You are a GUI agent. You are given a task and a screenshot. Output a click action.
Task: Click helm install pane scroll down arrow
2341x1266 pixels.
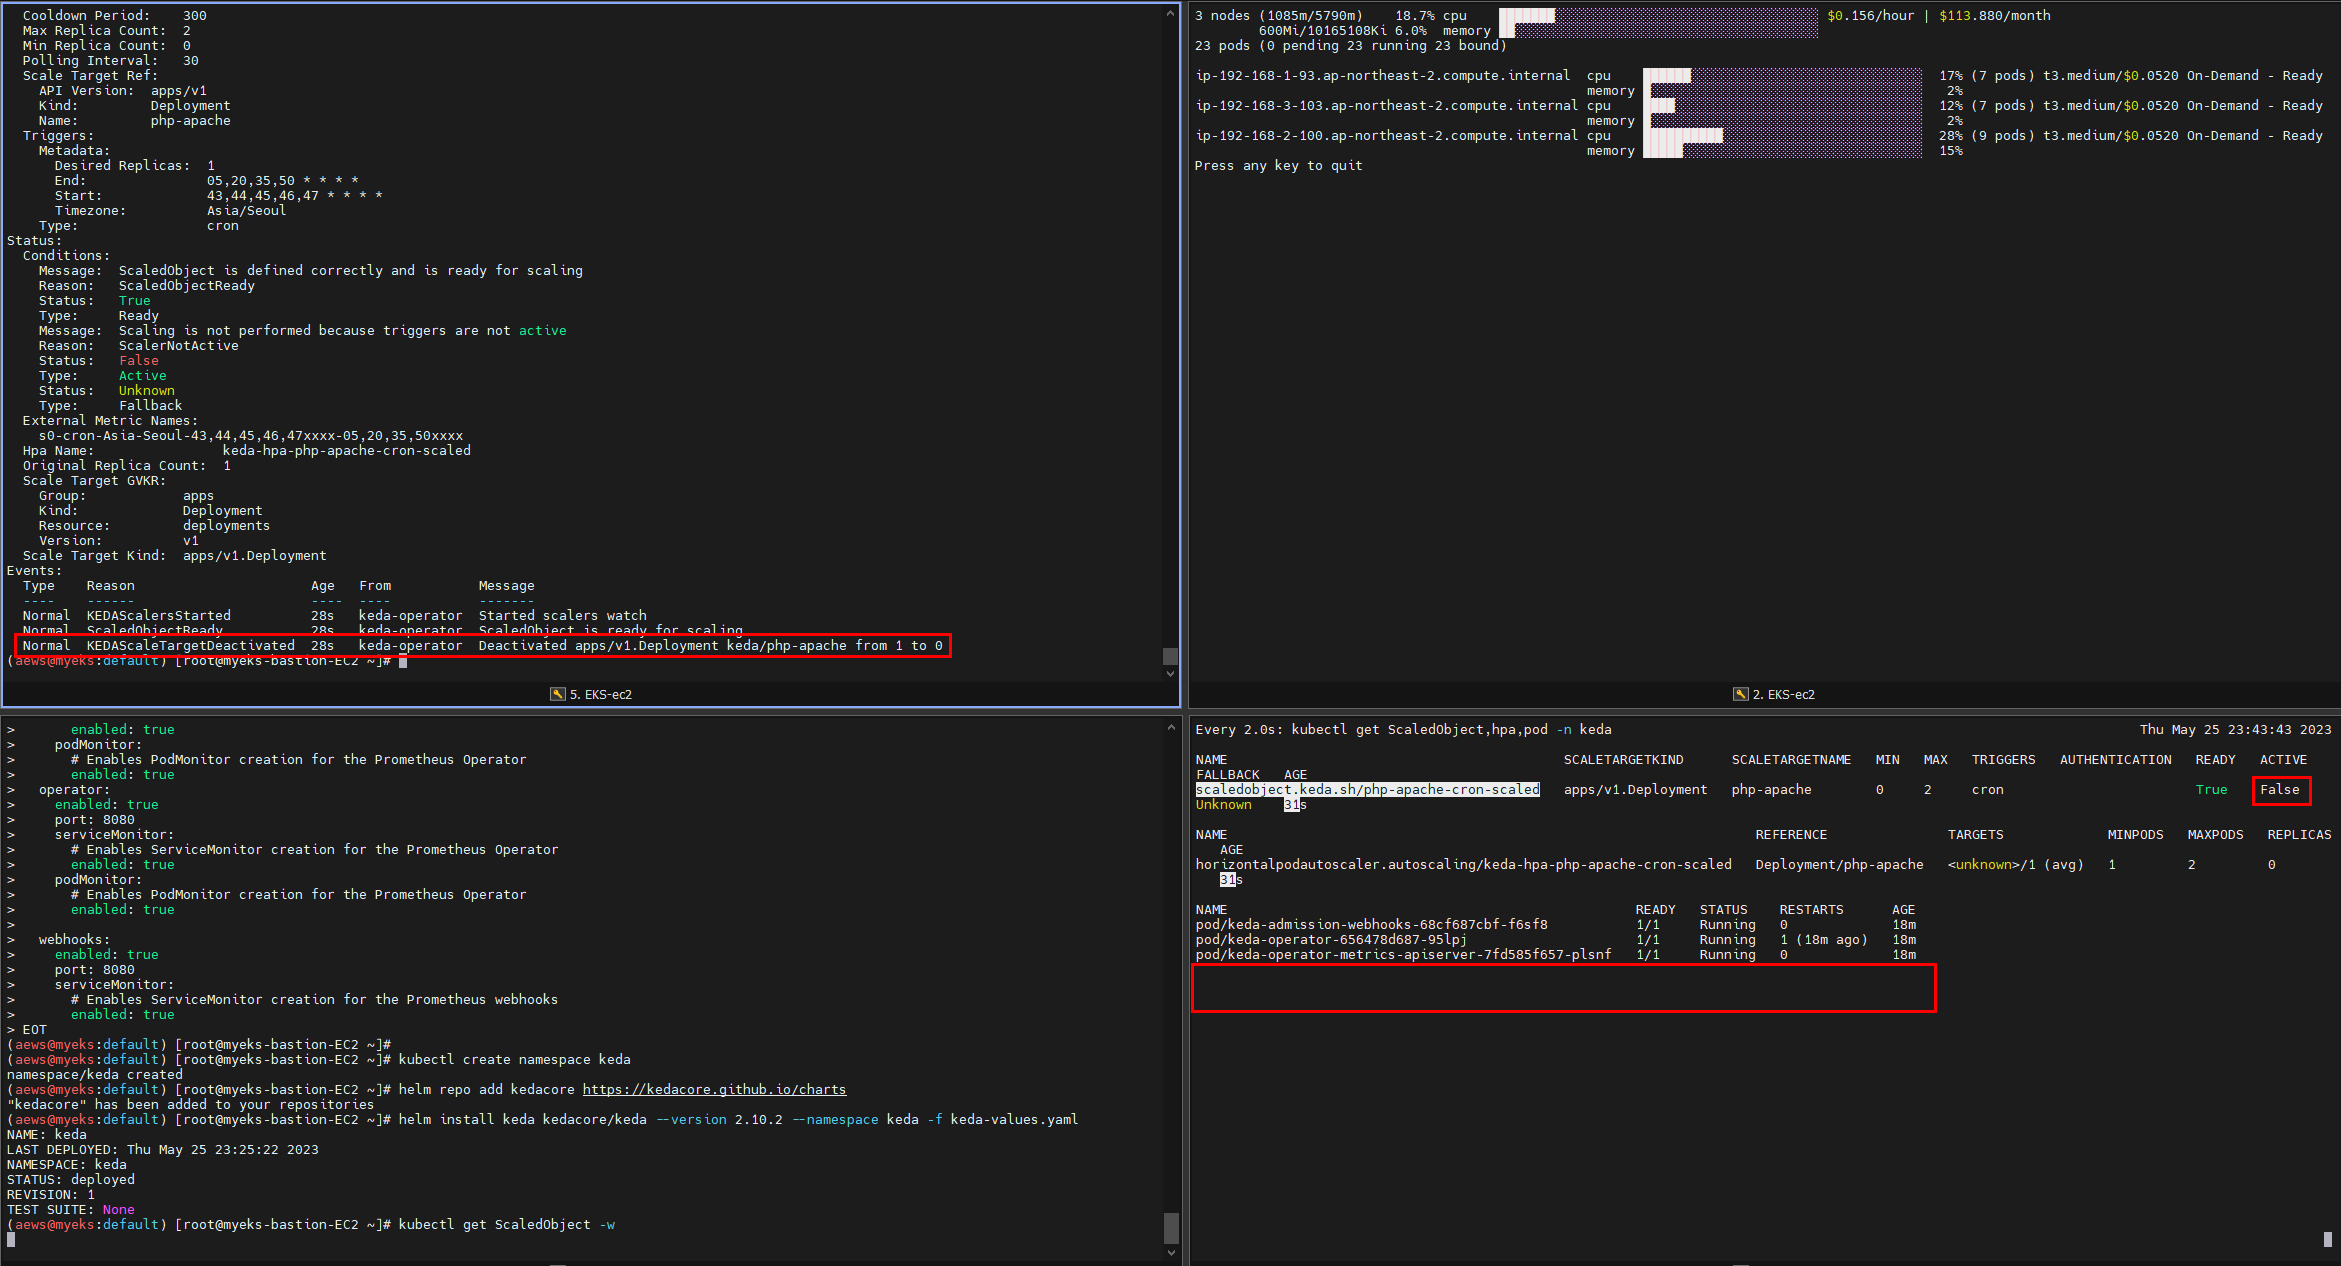[x=1171, y=1252]
